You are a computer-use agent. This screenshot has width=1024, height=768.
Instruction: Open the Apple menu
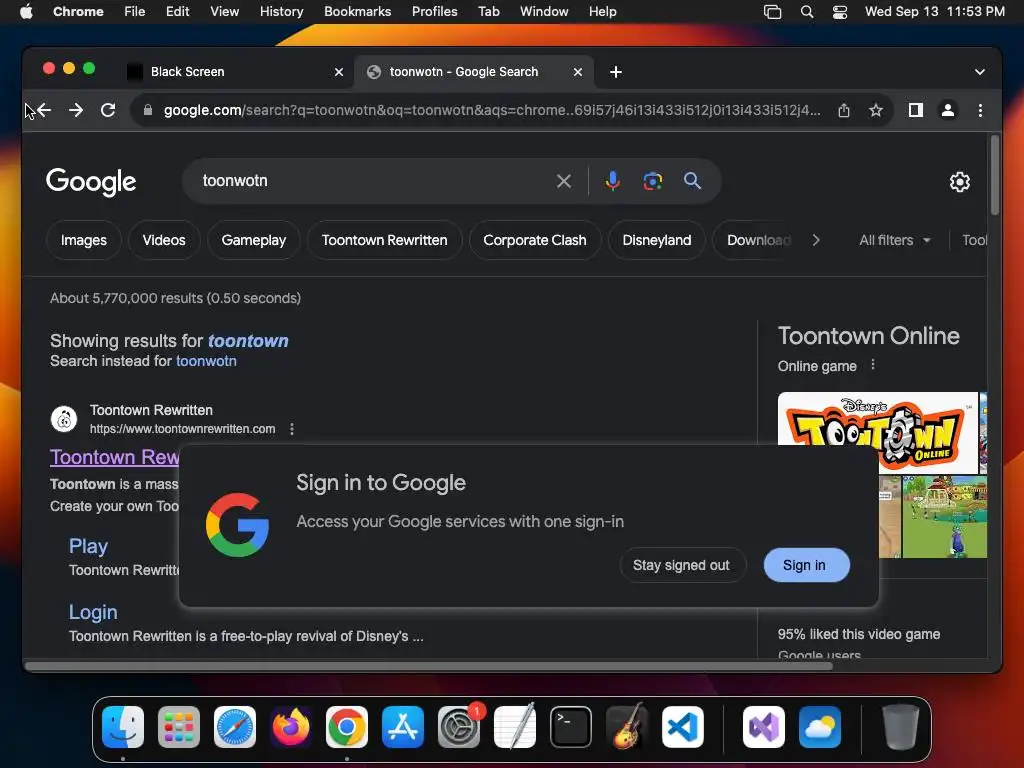[26, 12]
